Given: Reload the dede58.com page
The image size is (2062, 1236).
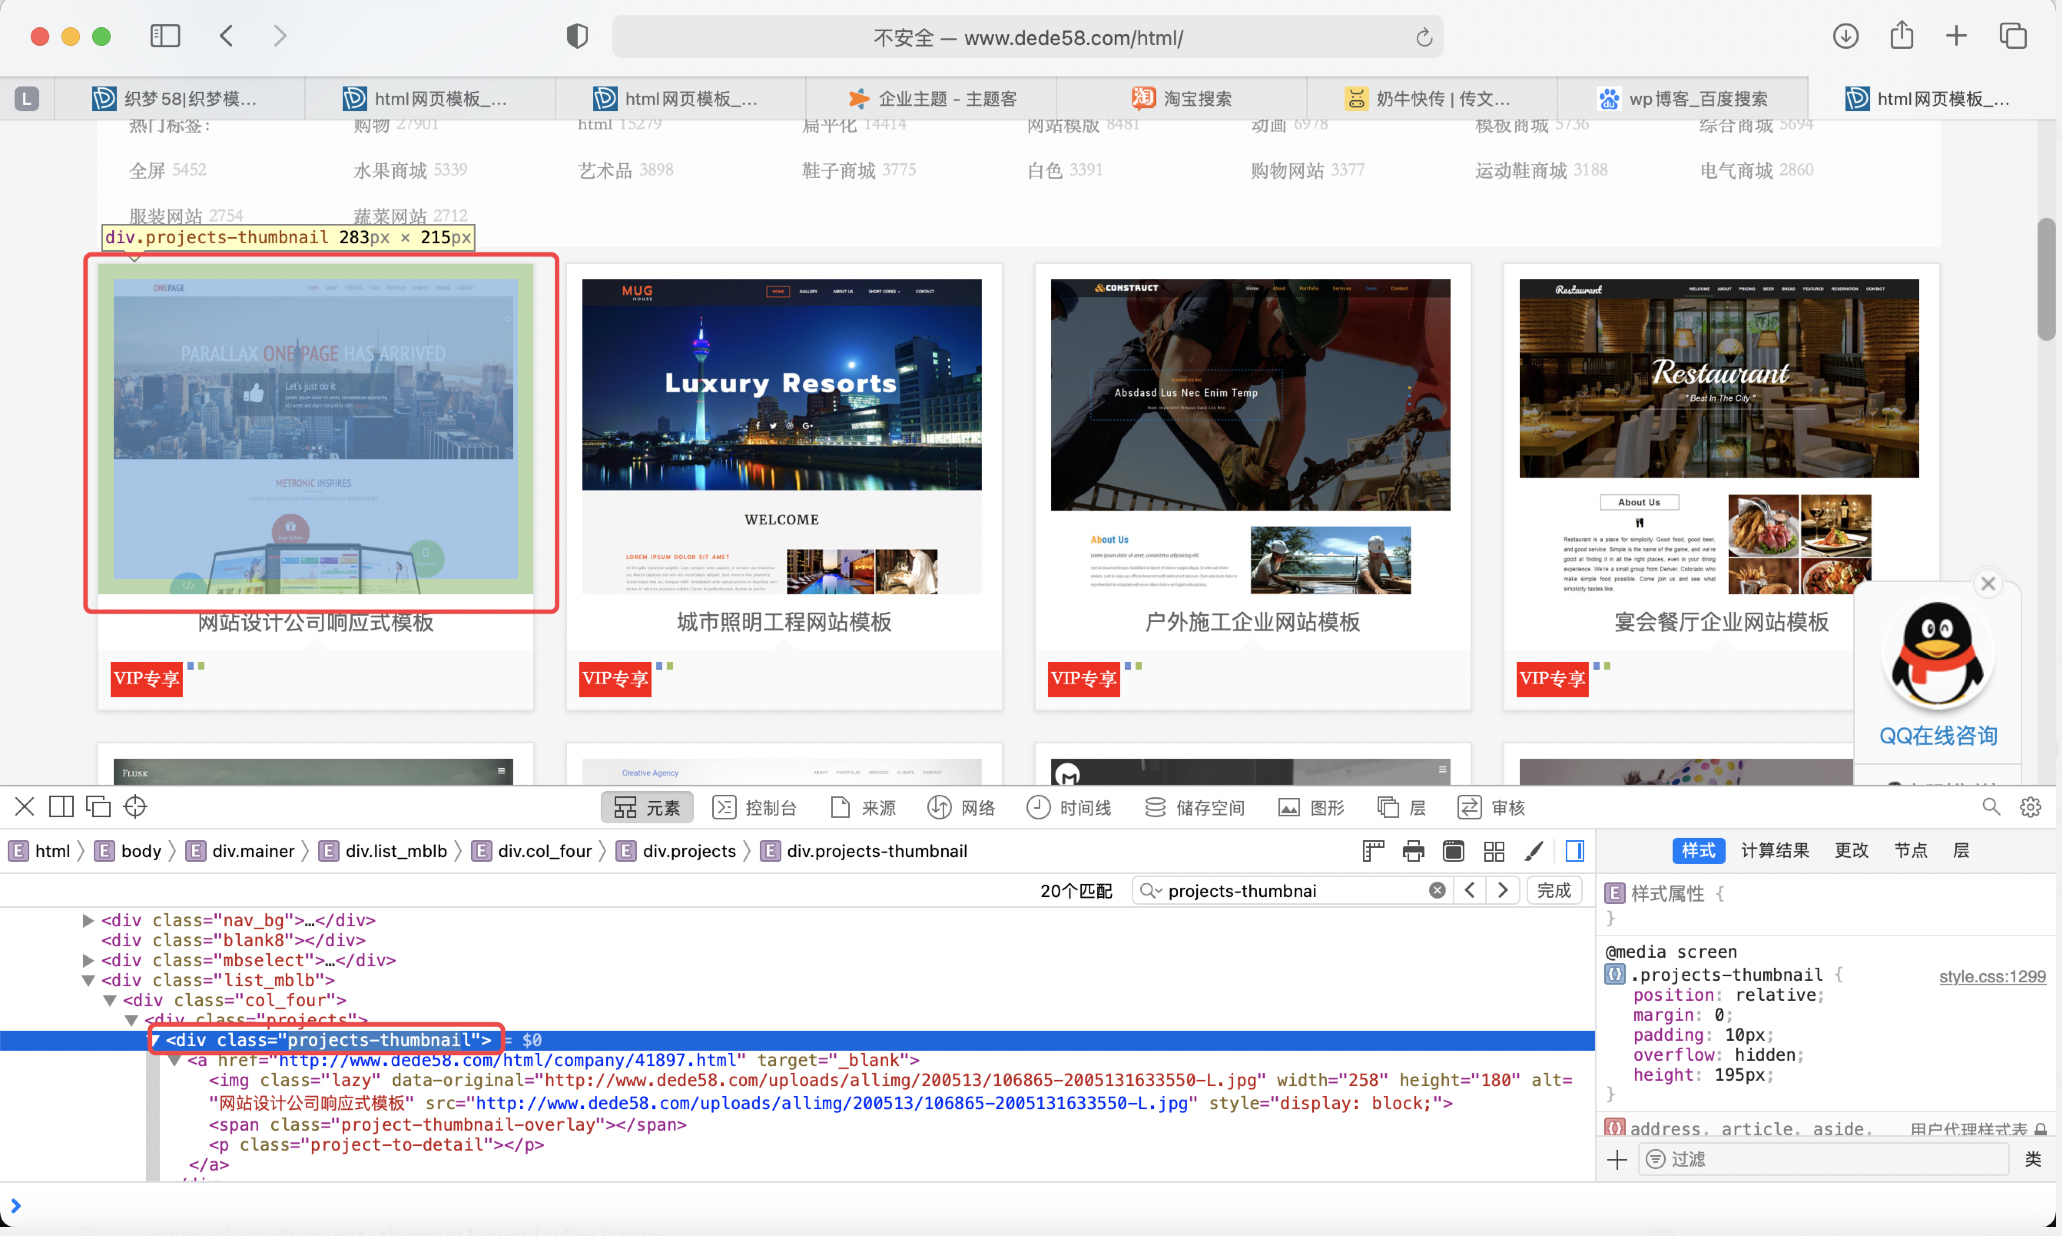Looking at the screenshot, I should click(x=1424, y=38).
